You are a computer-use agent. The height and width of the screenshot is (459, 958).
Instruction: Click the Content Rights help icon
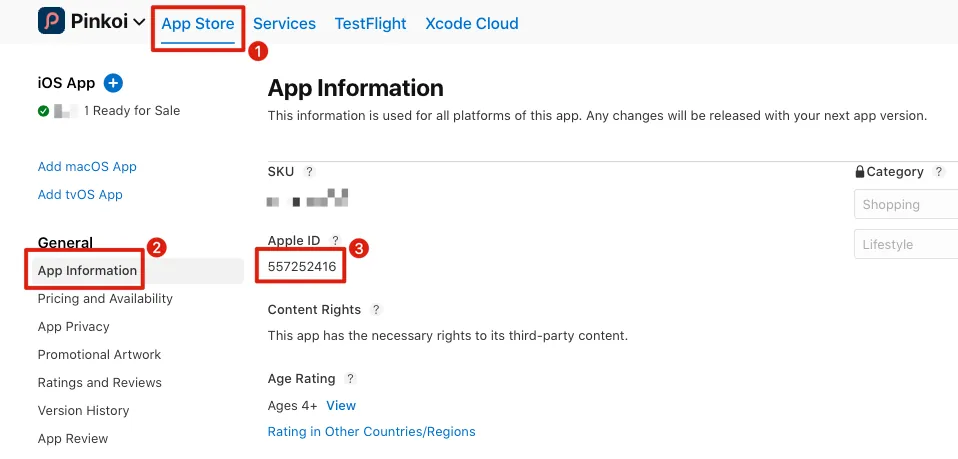(376, 310)
